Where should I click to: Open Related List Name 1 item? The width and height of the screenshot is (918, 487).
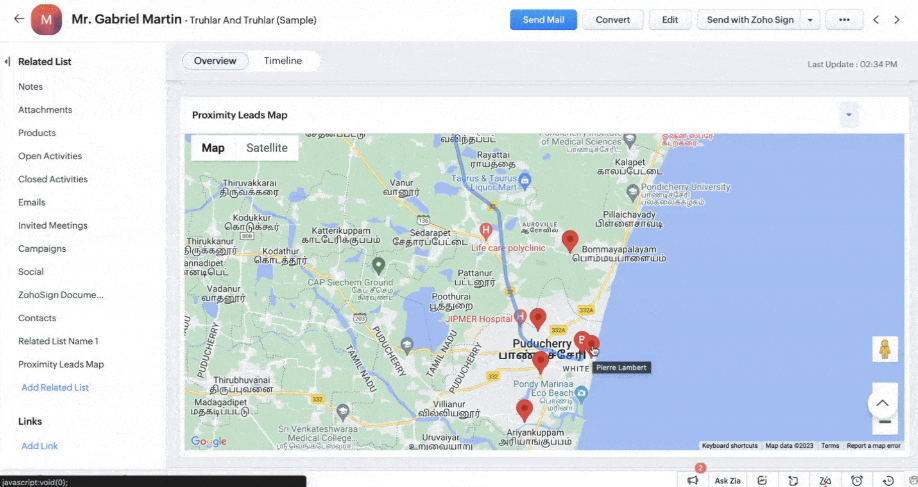click(x=58, y=341)
